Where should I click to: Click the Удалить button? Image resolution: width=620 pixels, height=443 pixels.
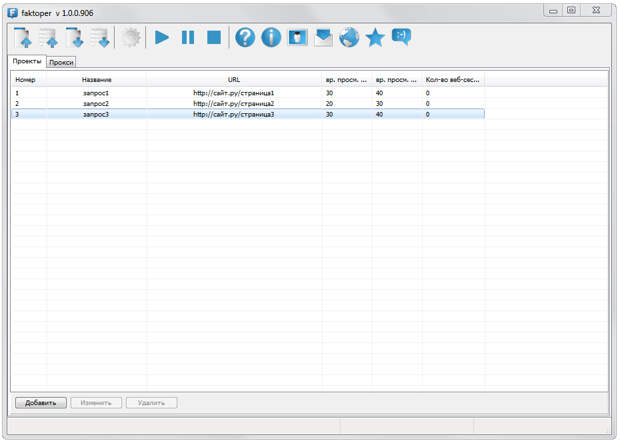(x=151, y=403)
